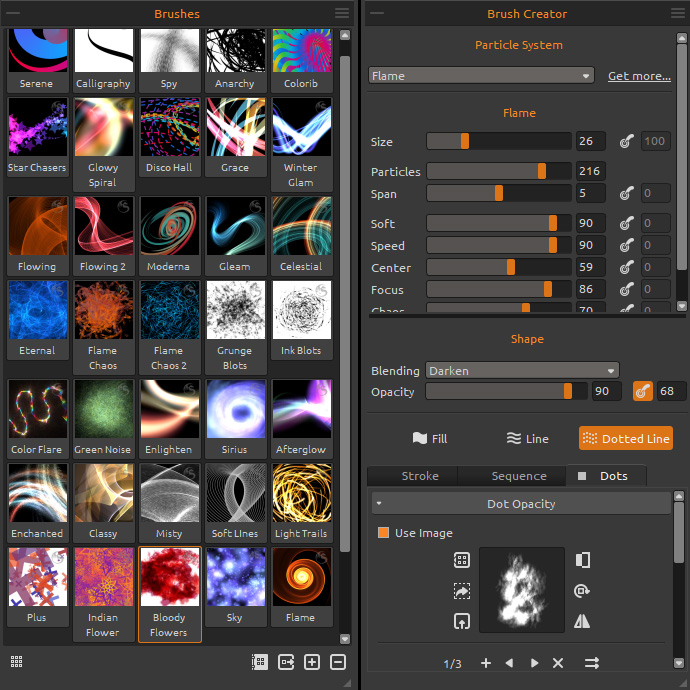The height and width of the screenshot is (690, 690).
Task: Select the Fill shape button
Action: click(430, 439)
